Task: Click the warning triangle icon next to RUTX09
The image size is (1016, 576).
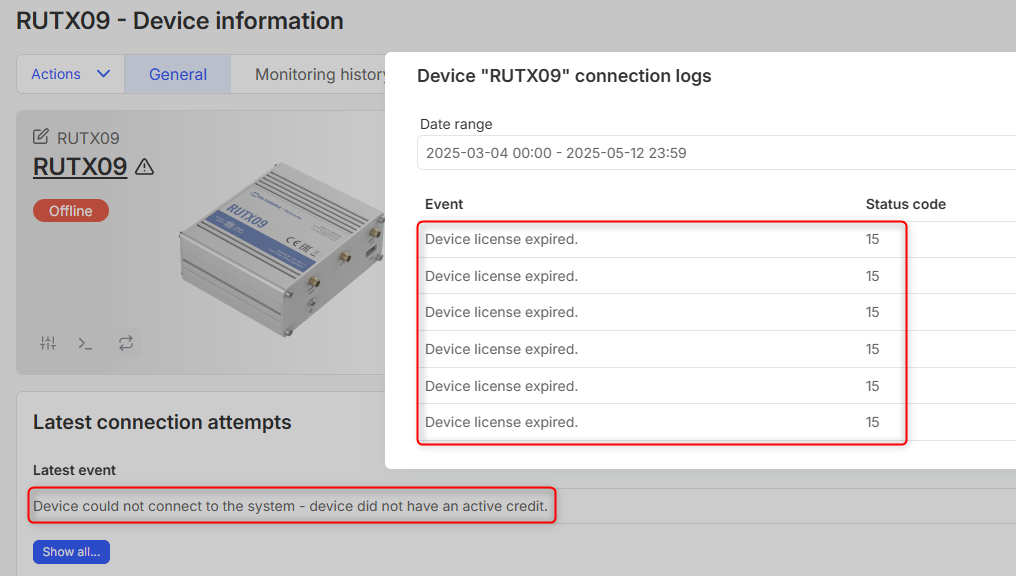Action: pyautogui.click(x=144, y=167)
